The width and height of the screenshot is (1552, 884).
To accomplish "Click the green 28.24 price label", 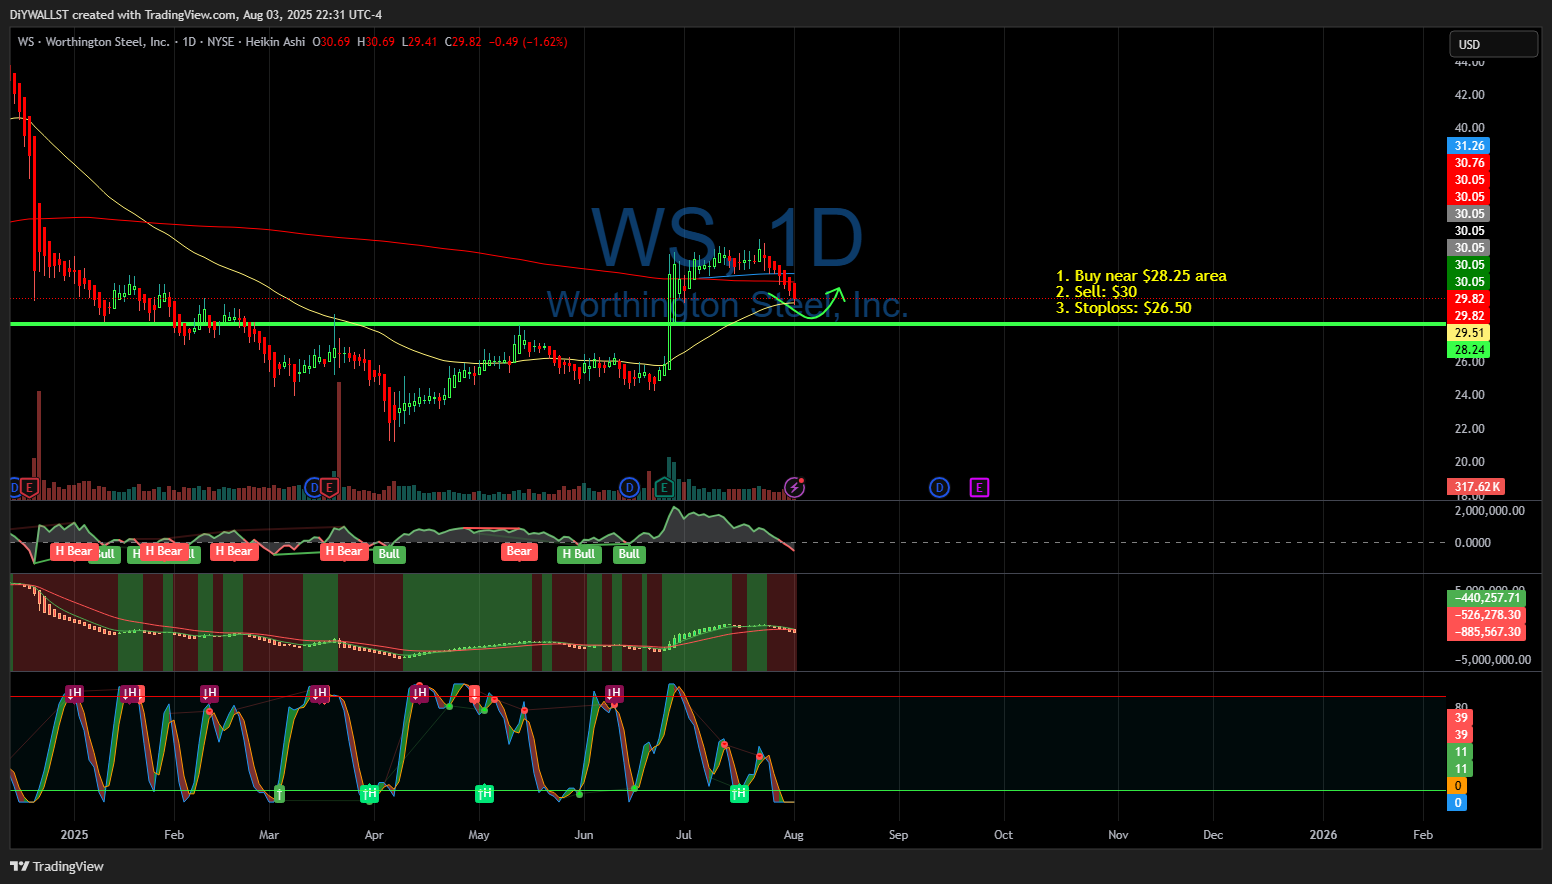I will 1469,350.
